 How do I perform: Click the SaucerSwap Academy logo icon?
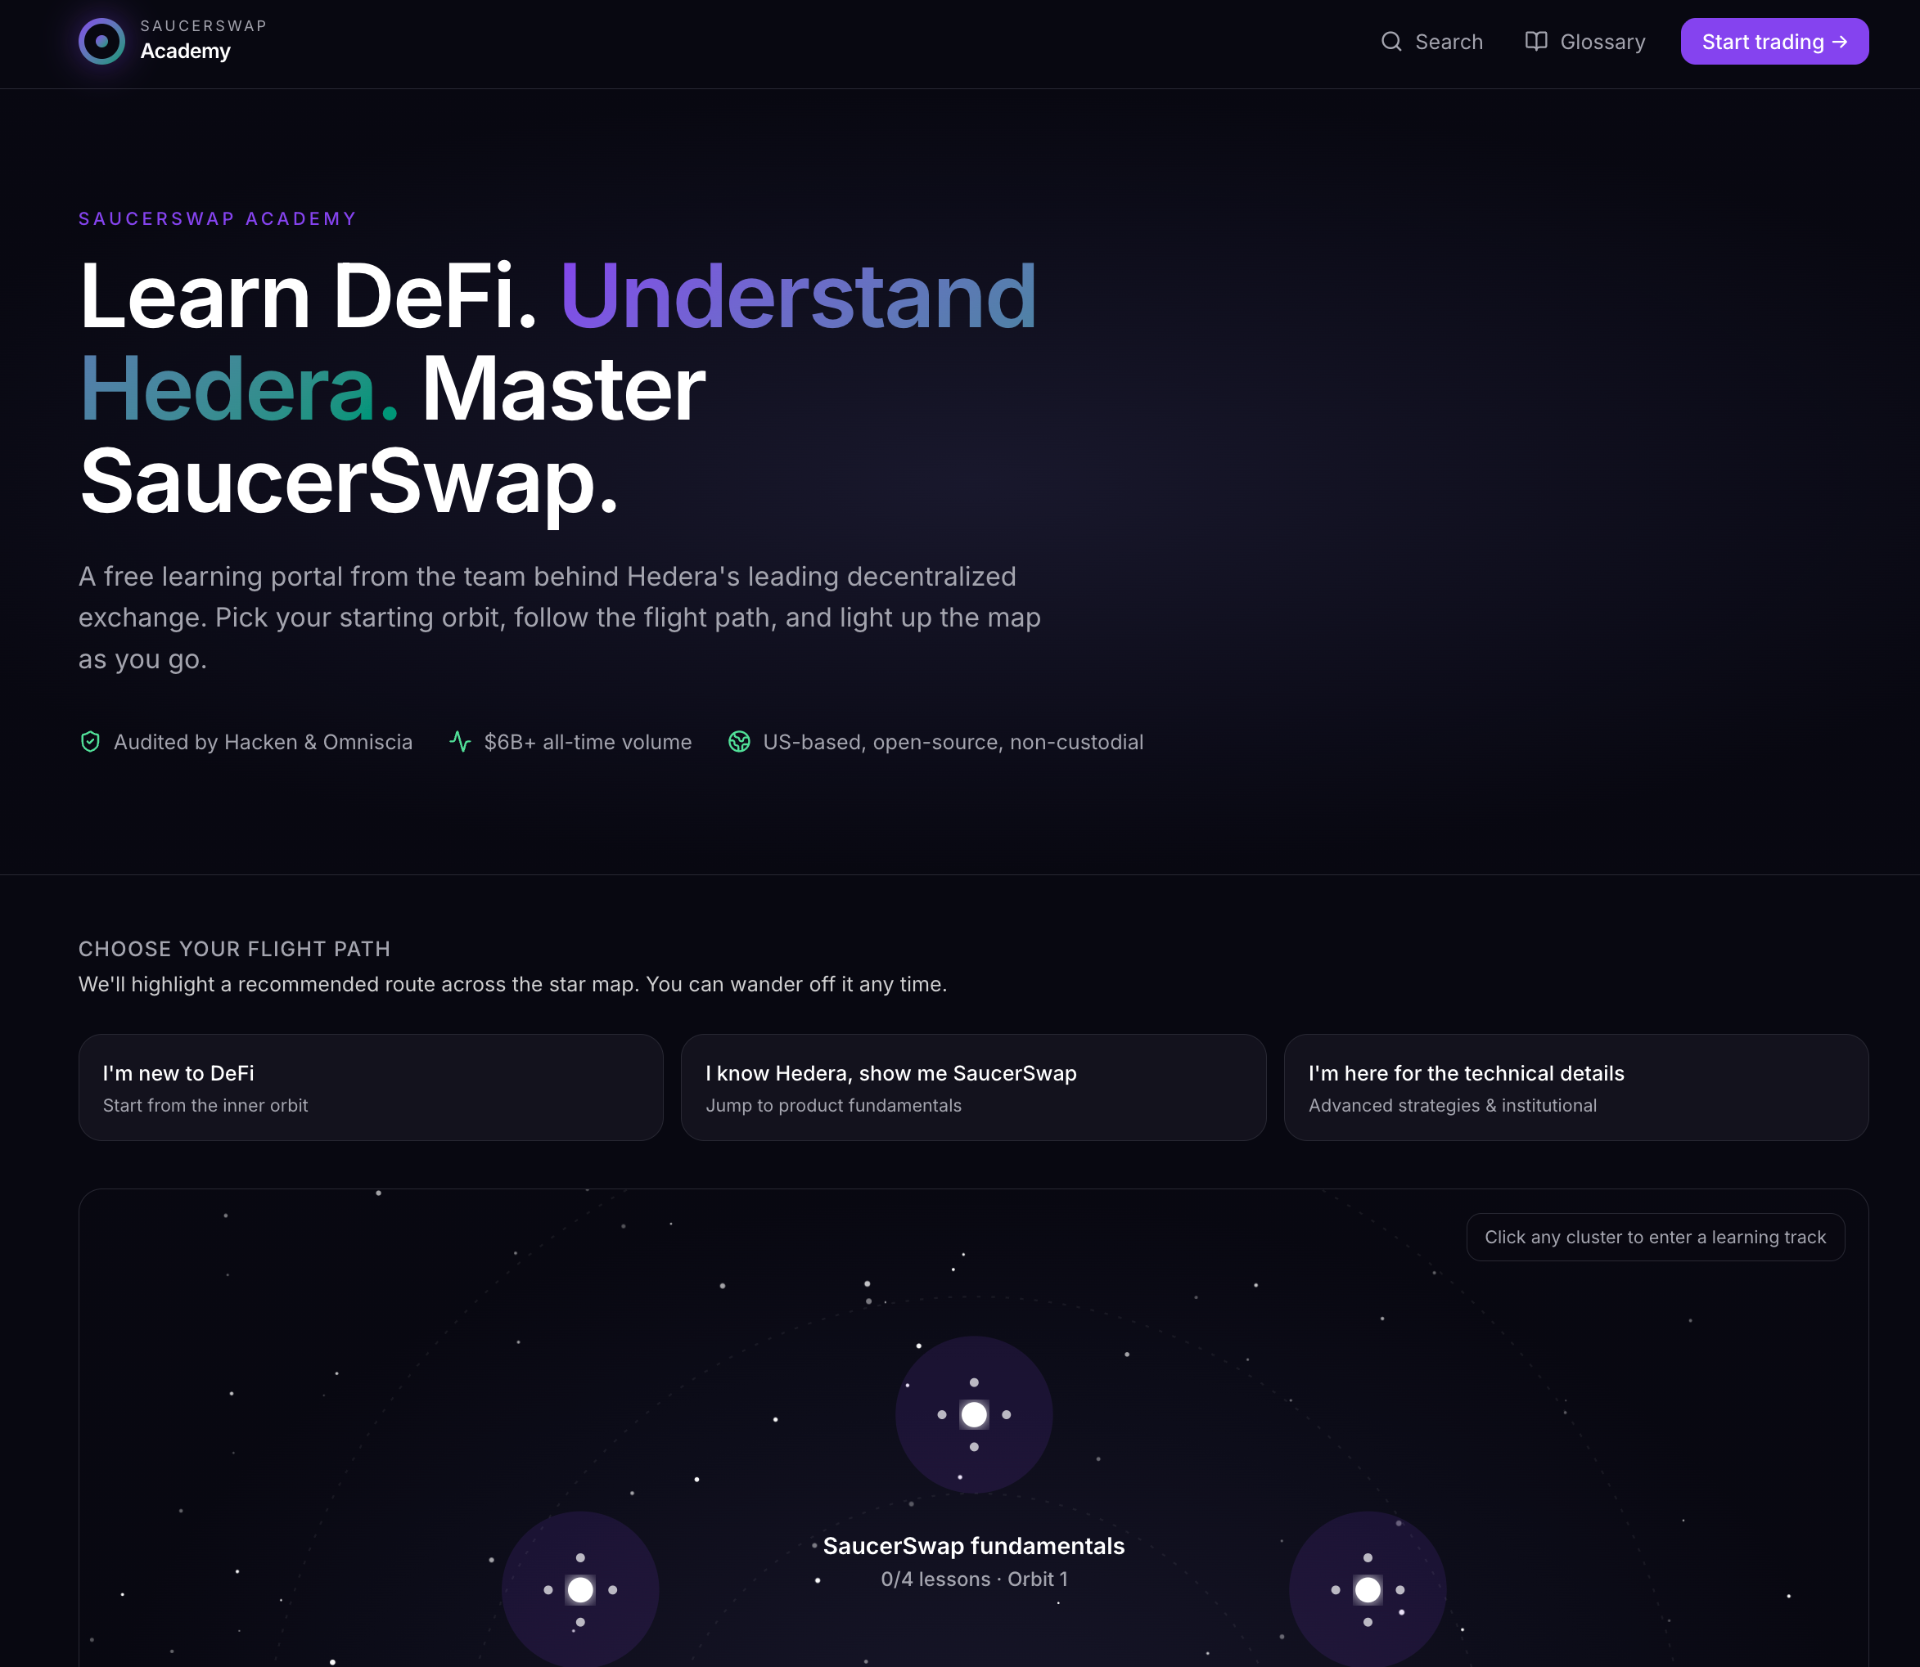coord(102,41)
